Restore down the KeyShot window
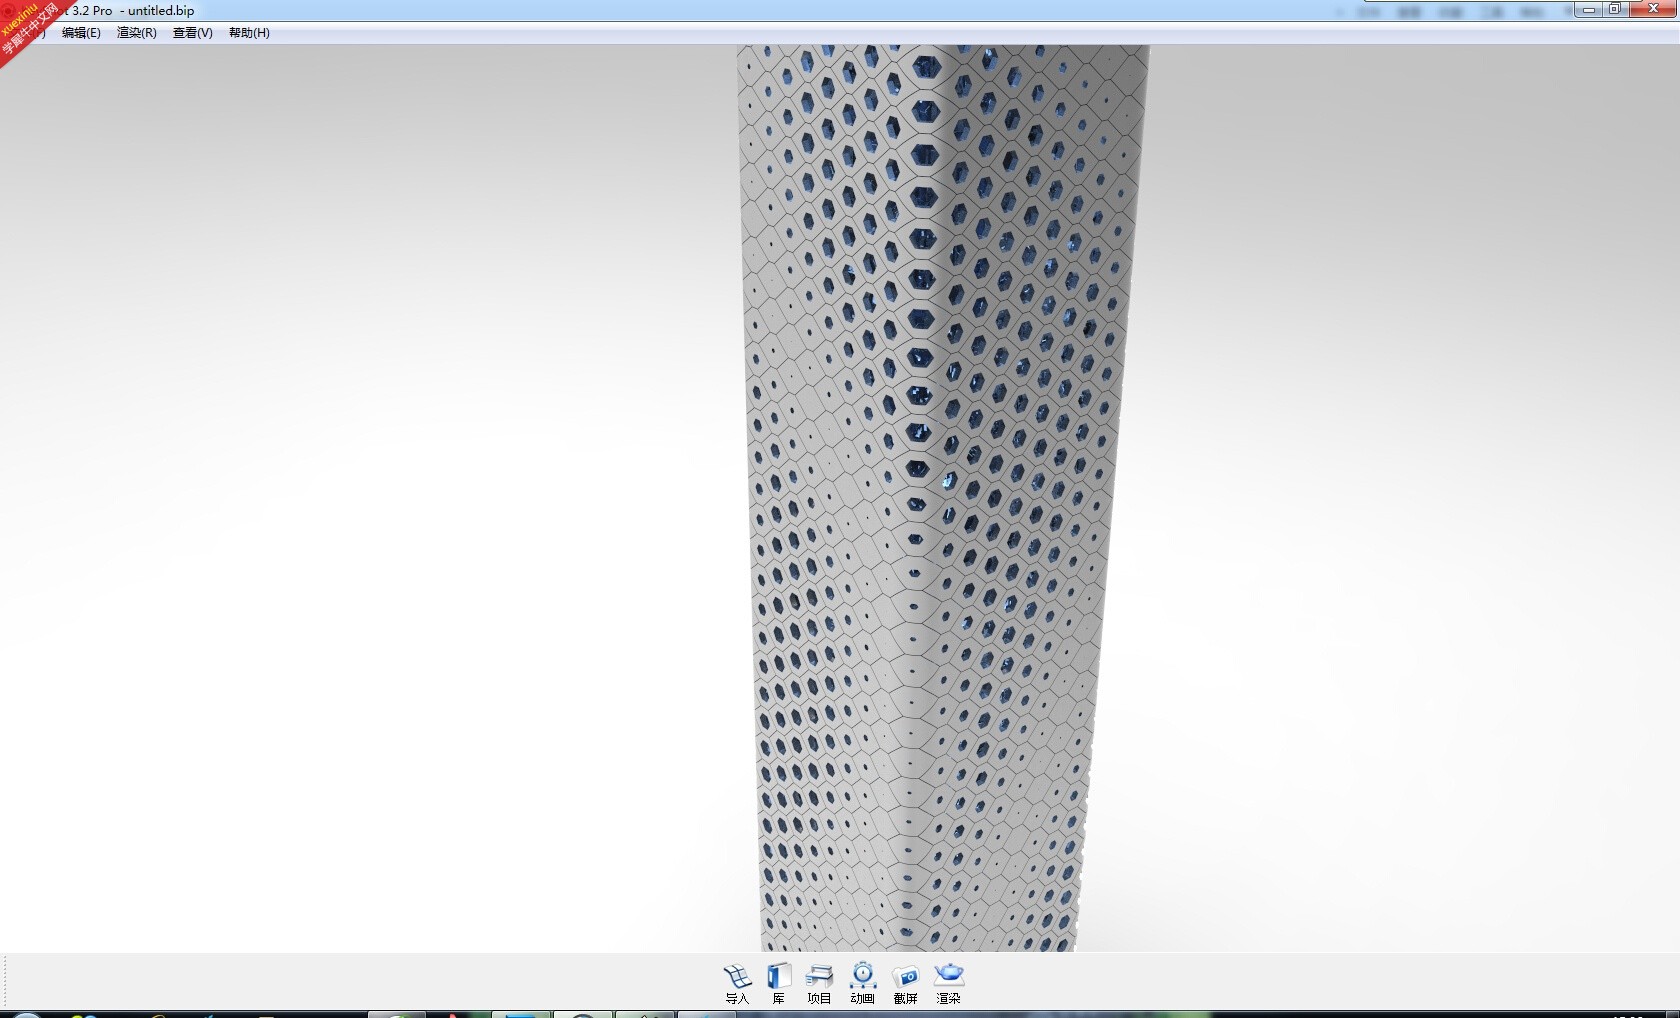 click(1615, 9)
